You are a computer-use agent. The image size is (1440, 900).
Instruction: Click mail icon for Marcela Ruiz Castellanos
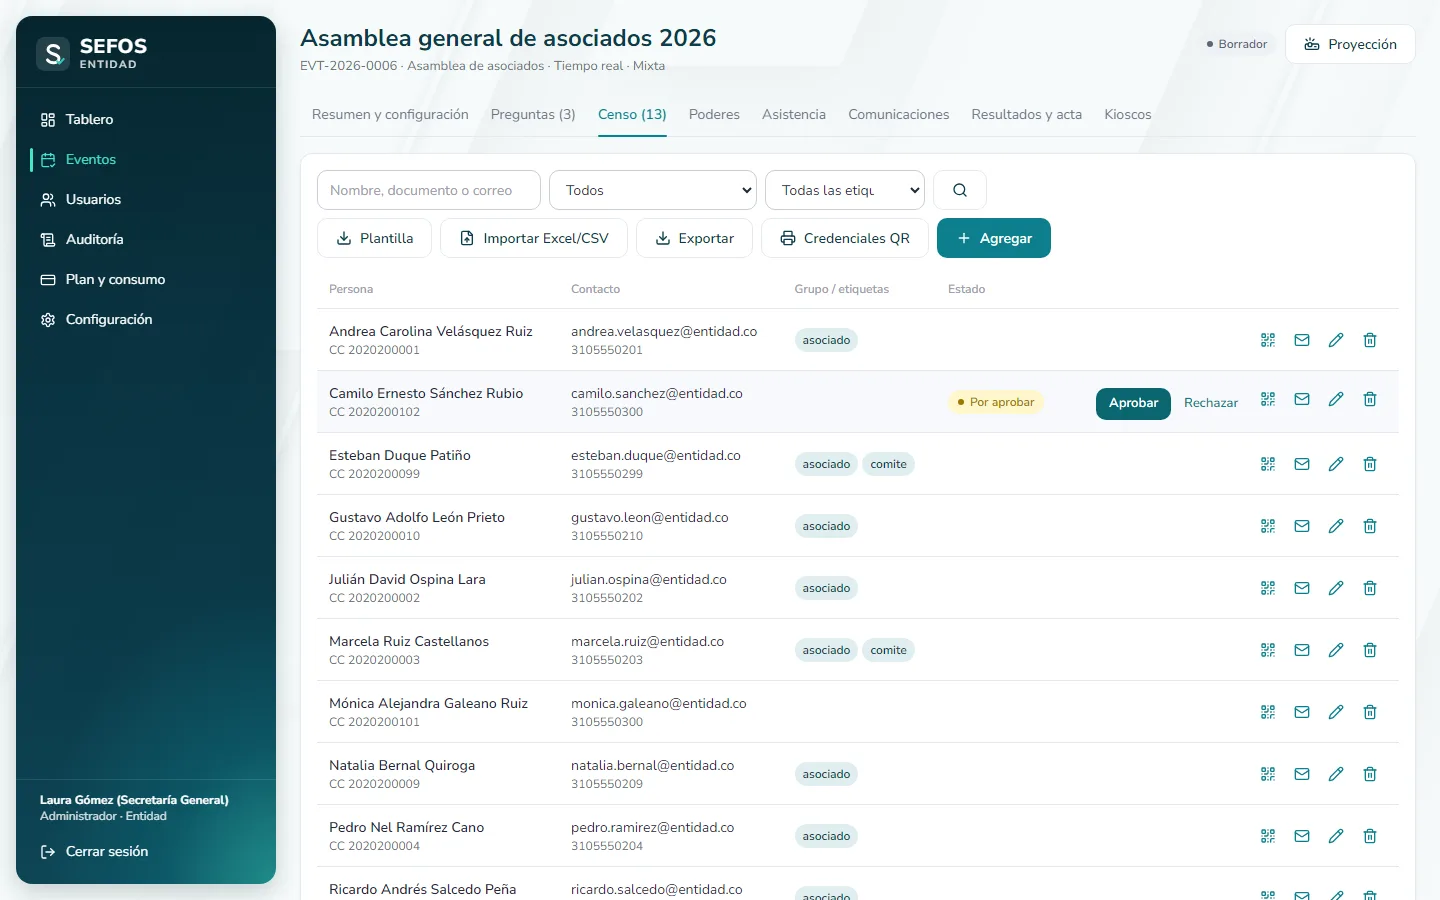pyautogui.click(x=1302, y=650)
